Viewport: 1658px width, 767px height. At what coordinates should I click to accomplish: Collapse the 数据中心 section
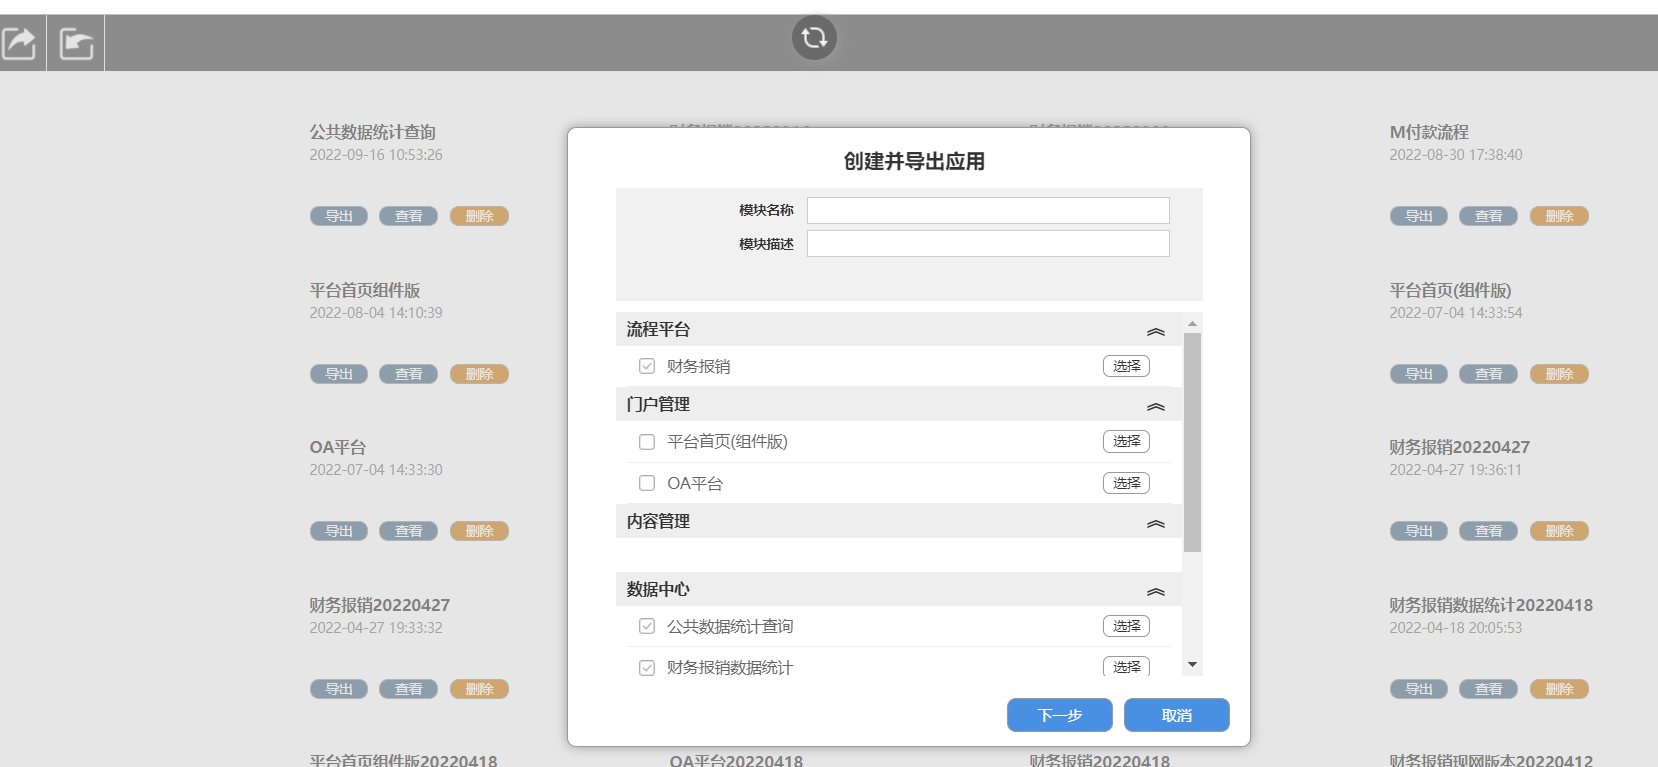[1156, 591]
